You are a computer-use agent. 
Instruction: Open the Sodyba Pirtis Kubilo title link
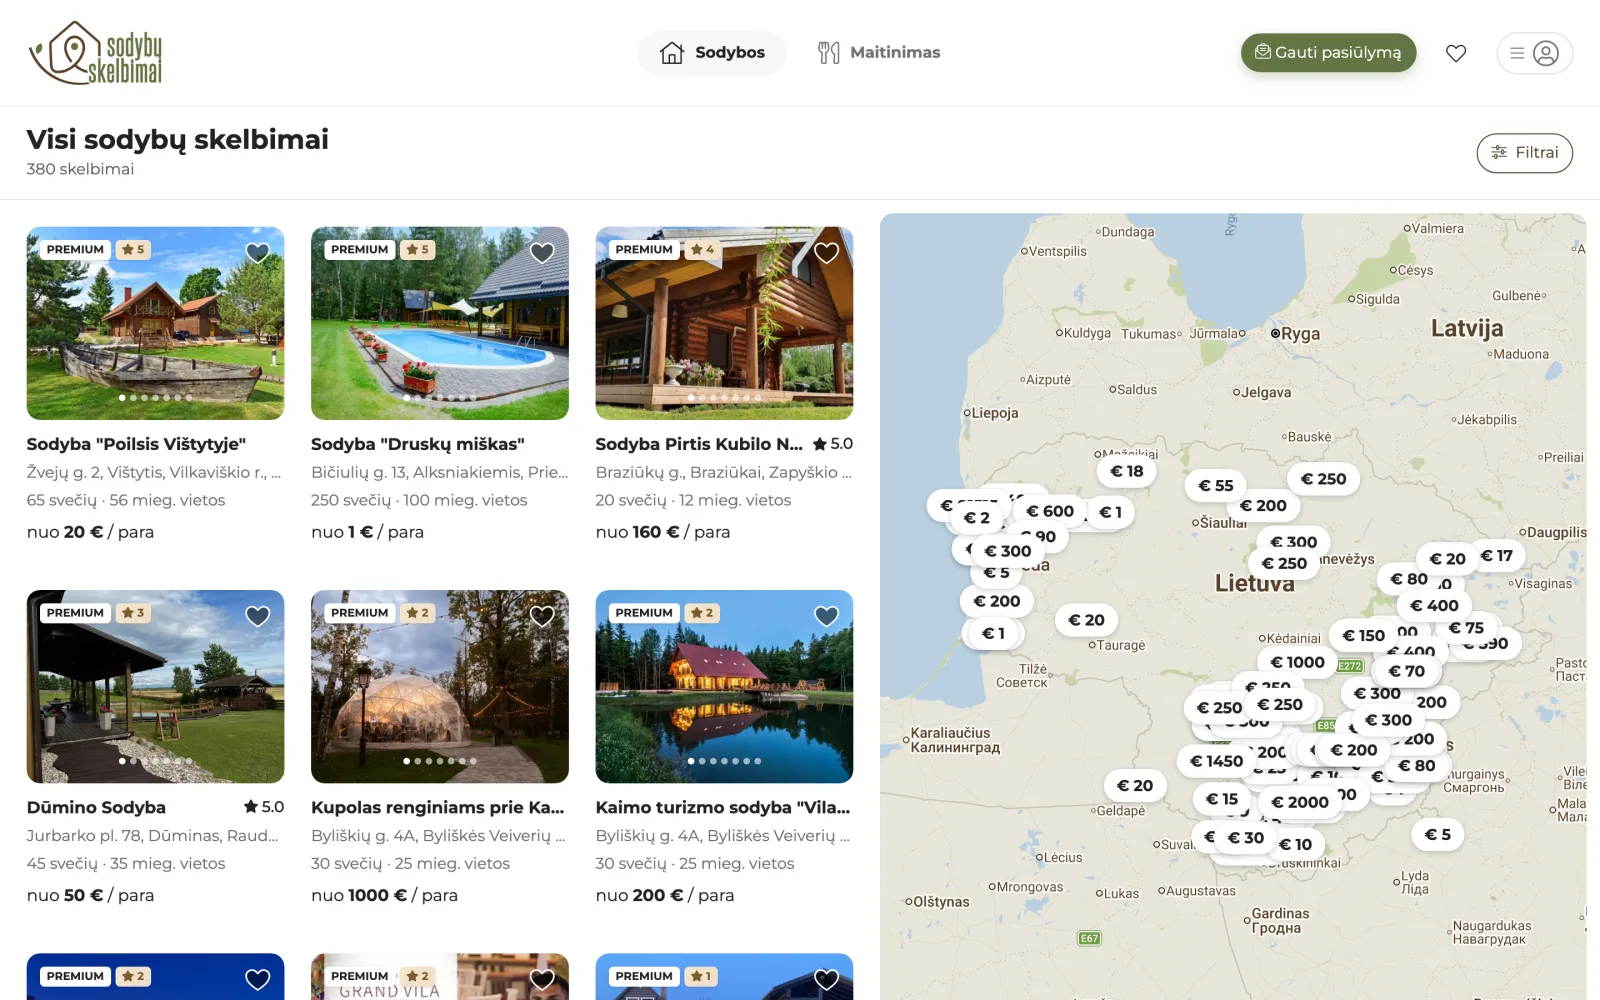[699, 444]
